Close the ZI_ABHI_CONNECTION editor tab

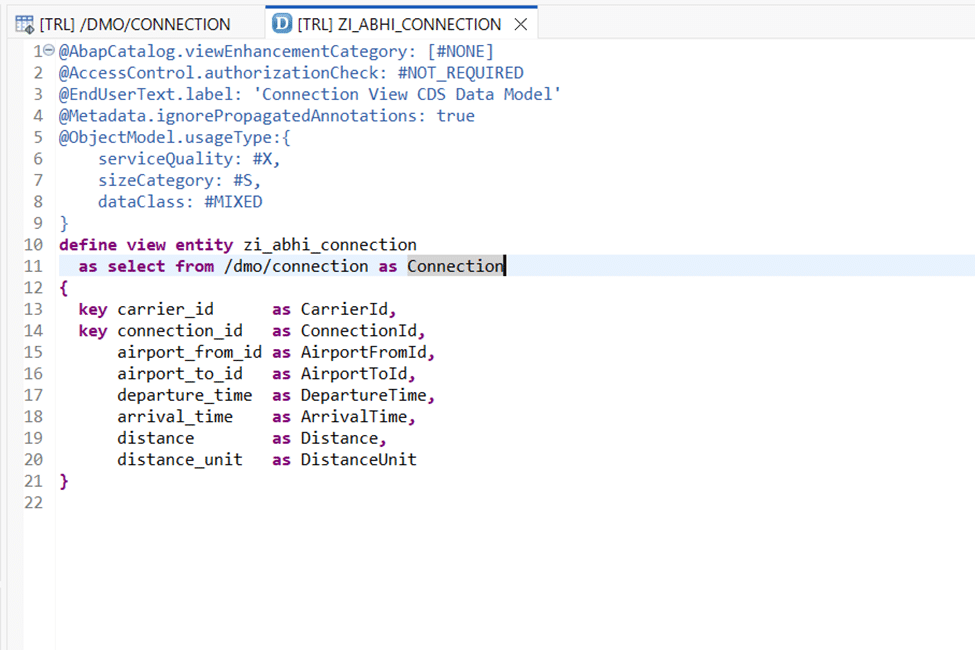(520, 24)
